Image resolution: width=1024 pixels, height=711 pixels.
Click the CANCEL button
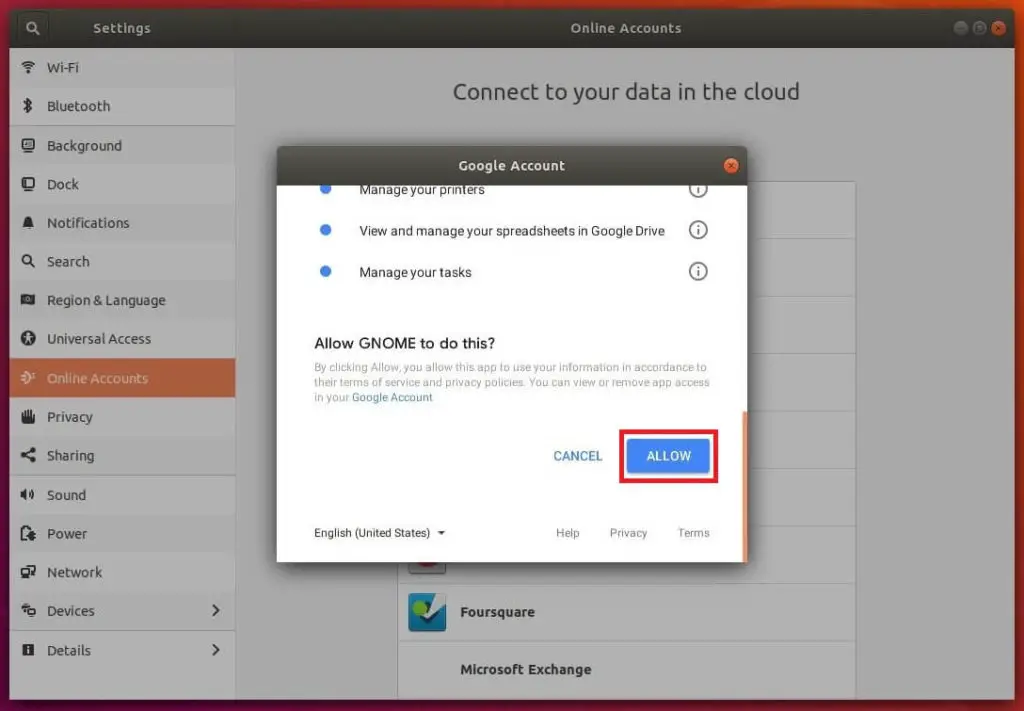pyautogui.click(x=577, y=456)
